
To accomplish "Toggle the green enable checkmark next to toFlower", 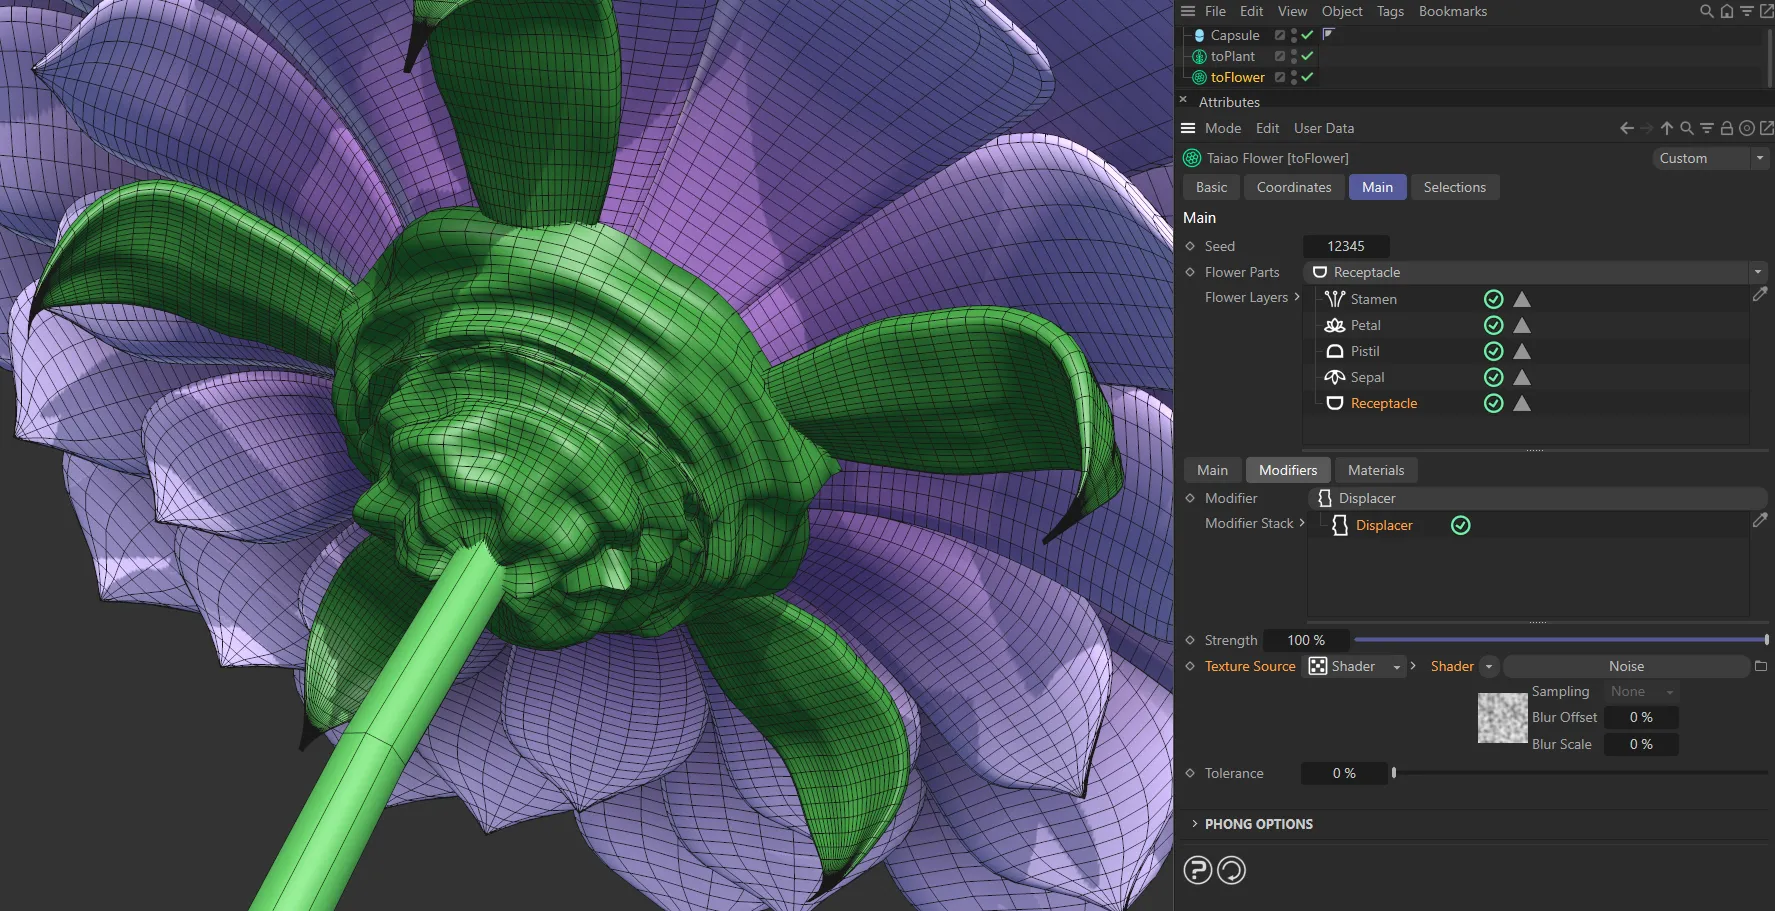I will pyautogui.click(x=1306, y=77).
